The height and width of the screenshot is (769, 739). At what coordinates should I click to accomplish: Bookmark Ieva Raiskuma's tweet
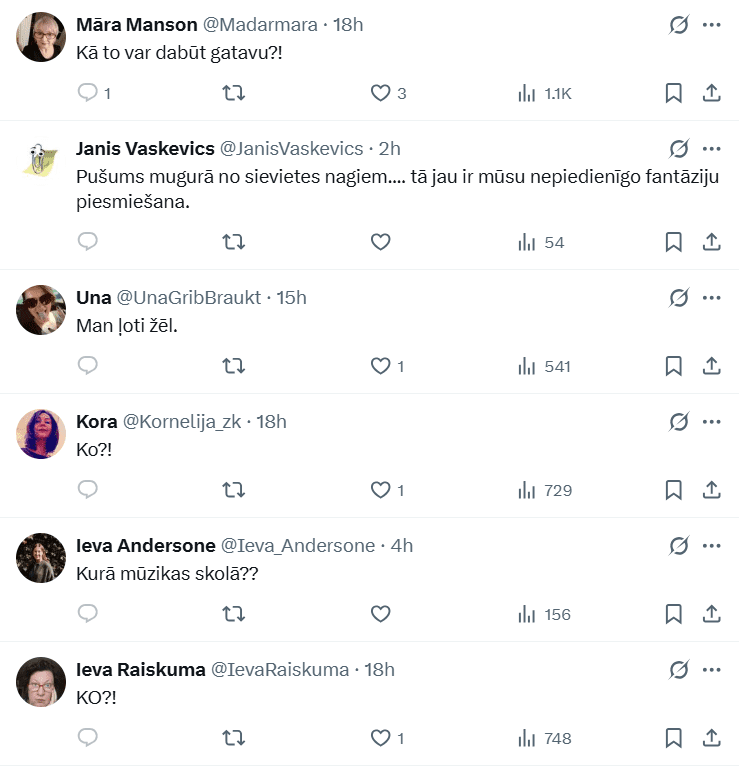[674, 738]
